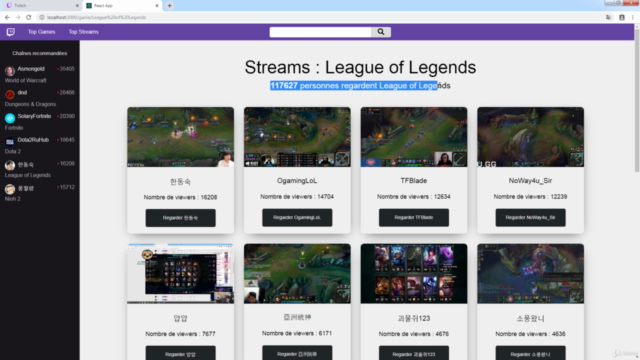
Task: Open Chrome three-dot menu
Action: pyautogui.click(x=633, y=18)
